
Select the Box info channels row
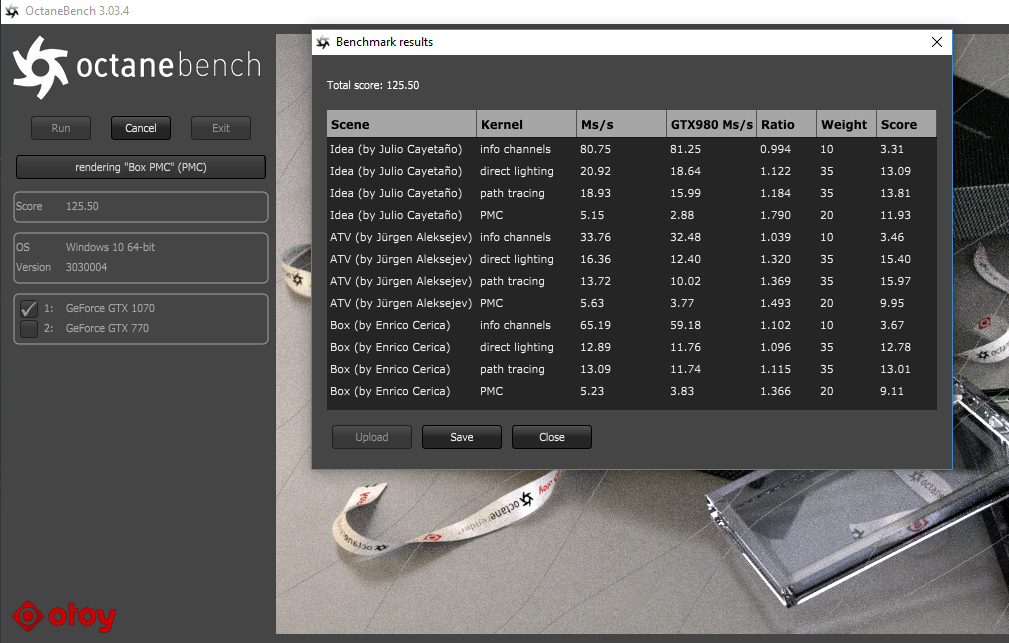point(631,325)
